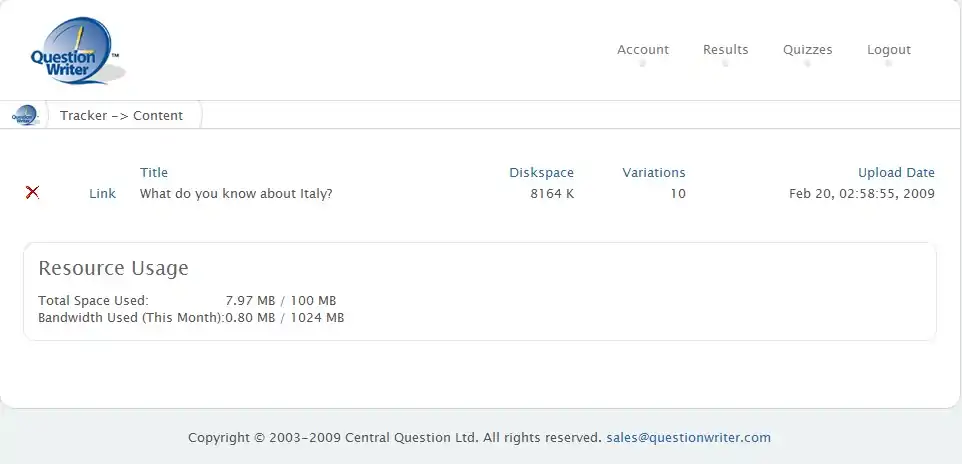Click the Resource Usage heading
The height and width of the screenshot is (464, 962).
113,268
